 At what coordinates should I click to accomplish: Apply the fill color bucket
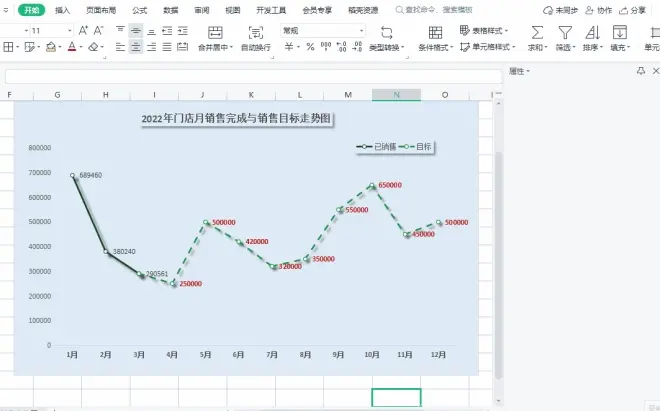pos(51,47)
